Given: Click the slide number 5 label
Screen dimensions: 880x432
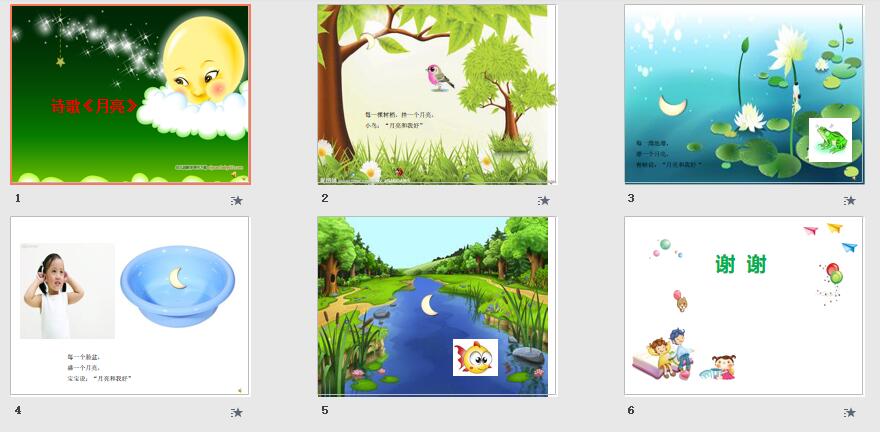Looking at the screenshot, I should 324,410.
